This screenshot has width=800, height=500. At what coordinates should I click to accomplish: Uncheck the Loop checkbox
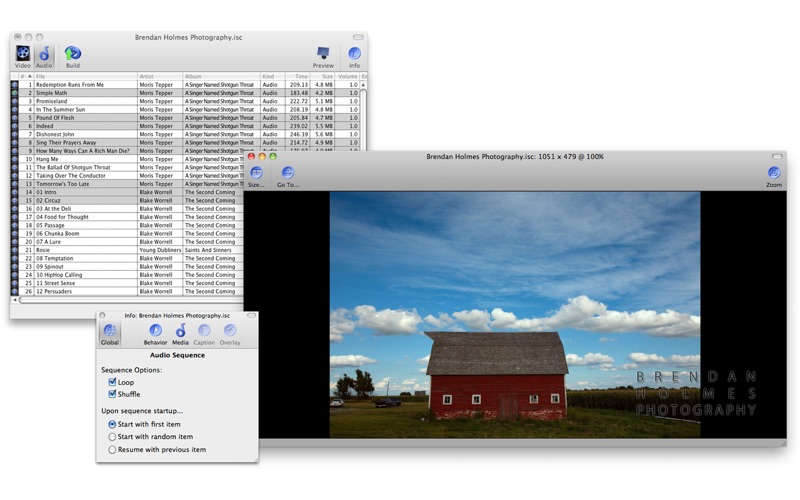click(x=112, y=382)
